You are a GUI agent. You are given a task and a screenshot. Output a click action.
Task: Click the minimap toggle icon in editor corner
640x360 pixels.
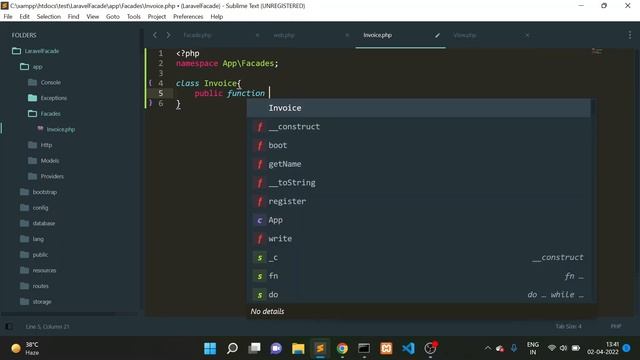597,51
